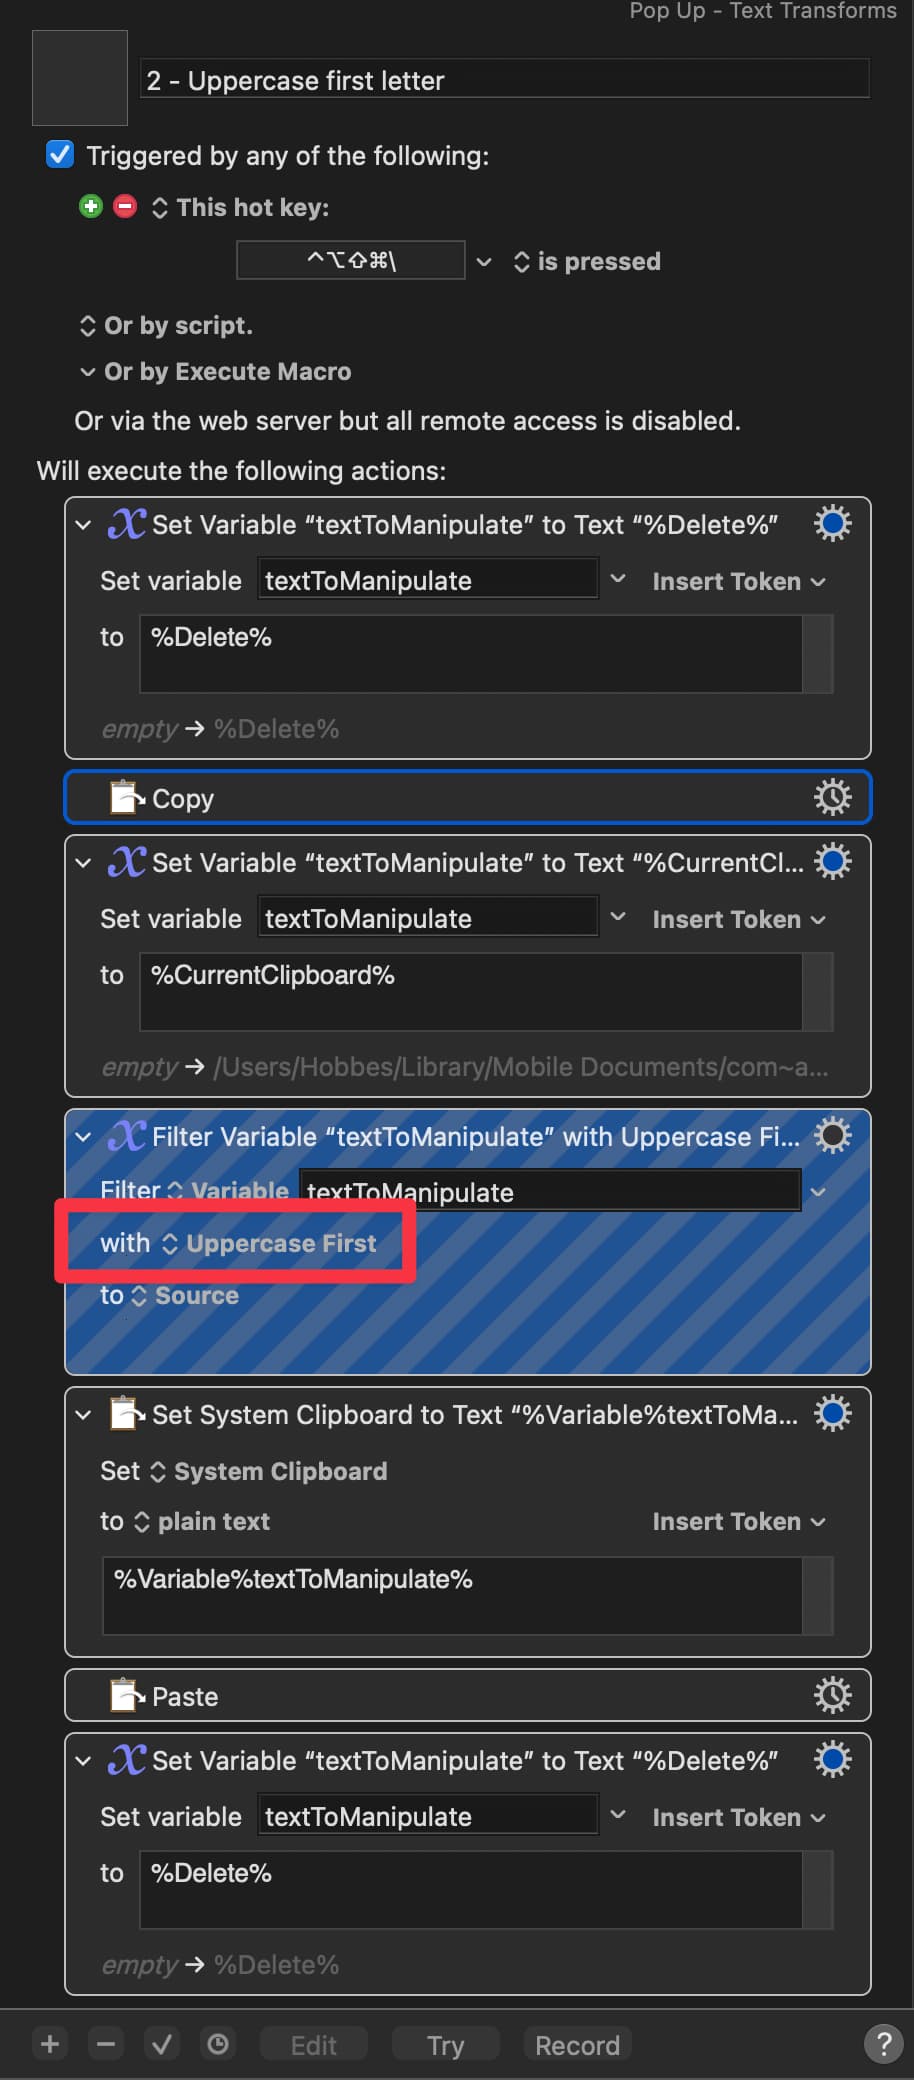Toggle the bottom checkmark enable button
The width and height of the screenshot is (914, 2080).
pos(161,2044)
